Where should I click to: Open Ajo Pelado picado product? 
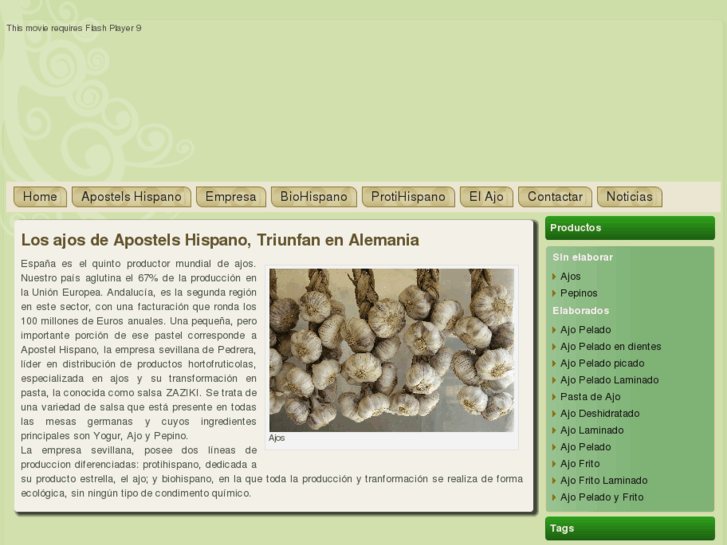(602, 363)
